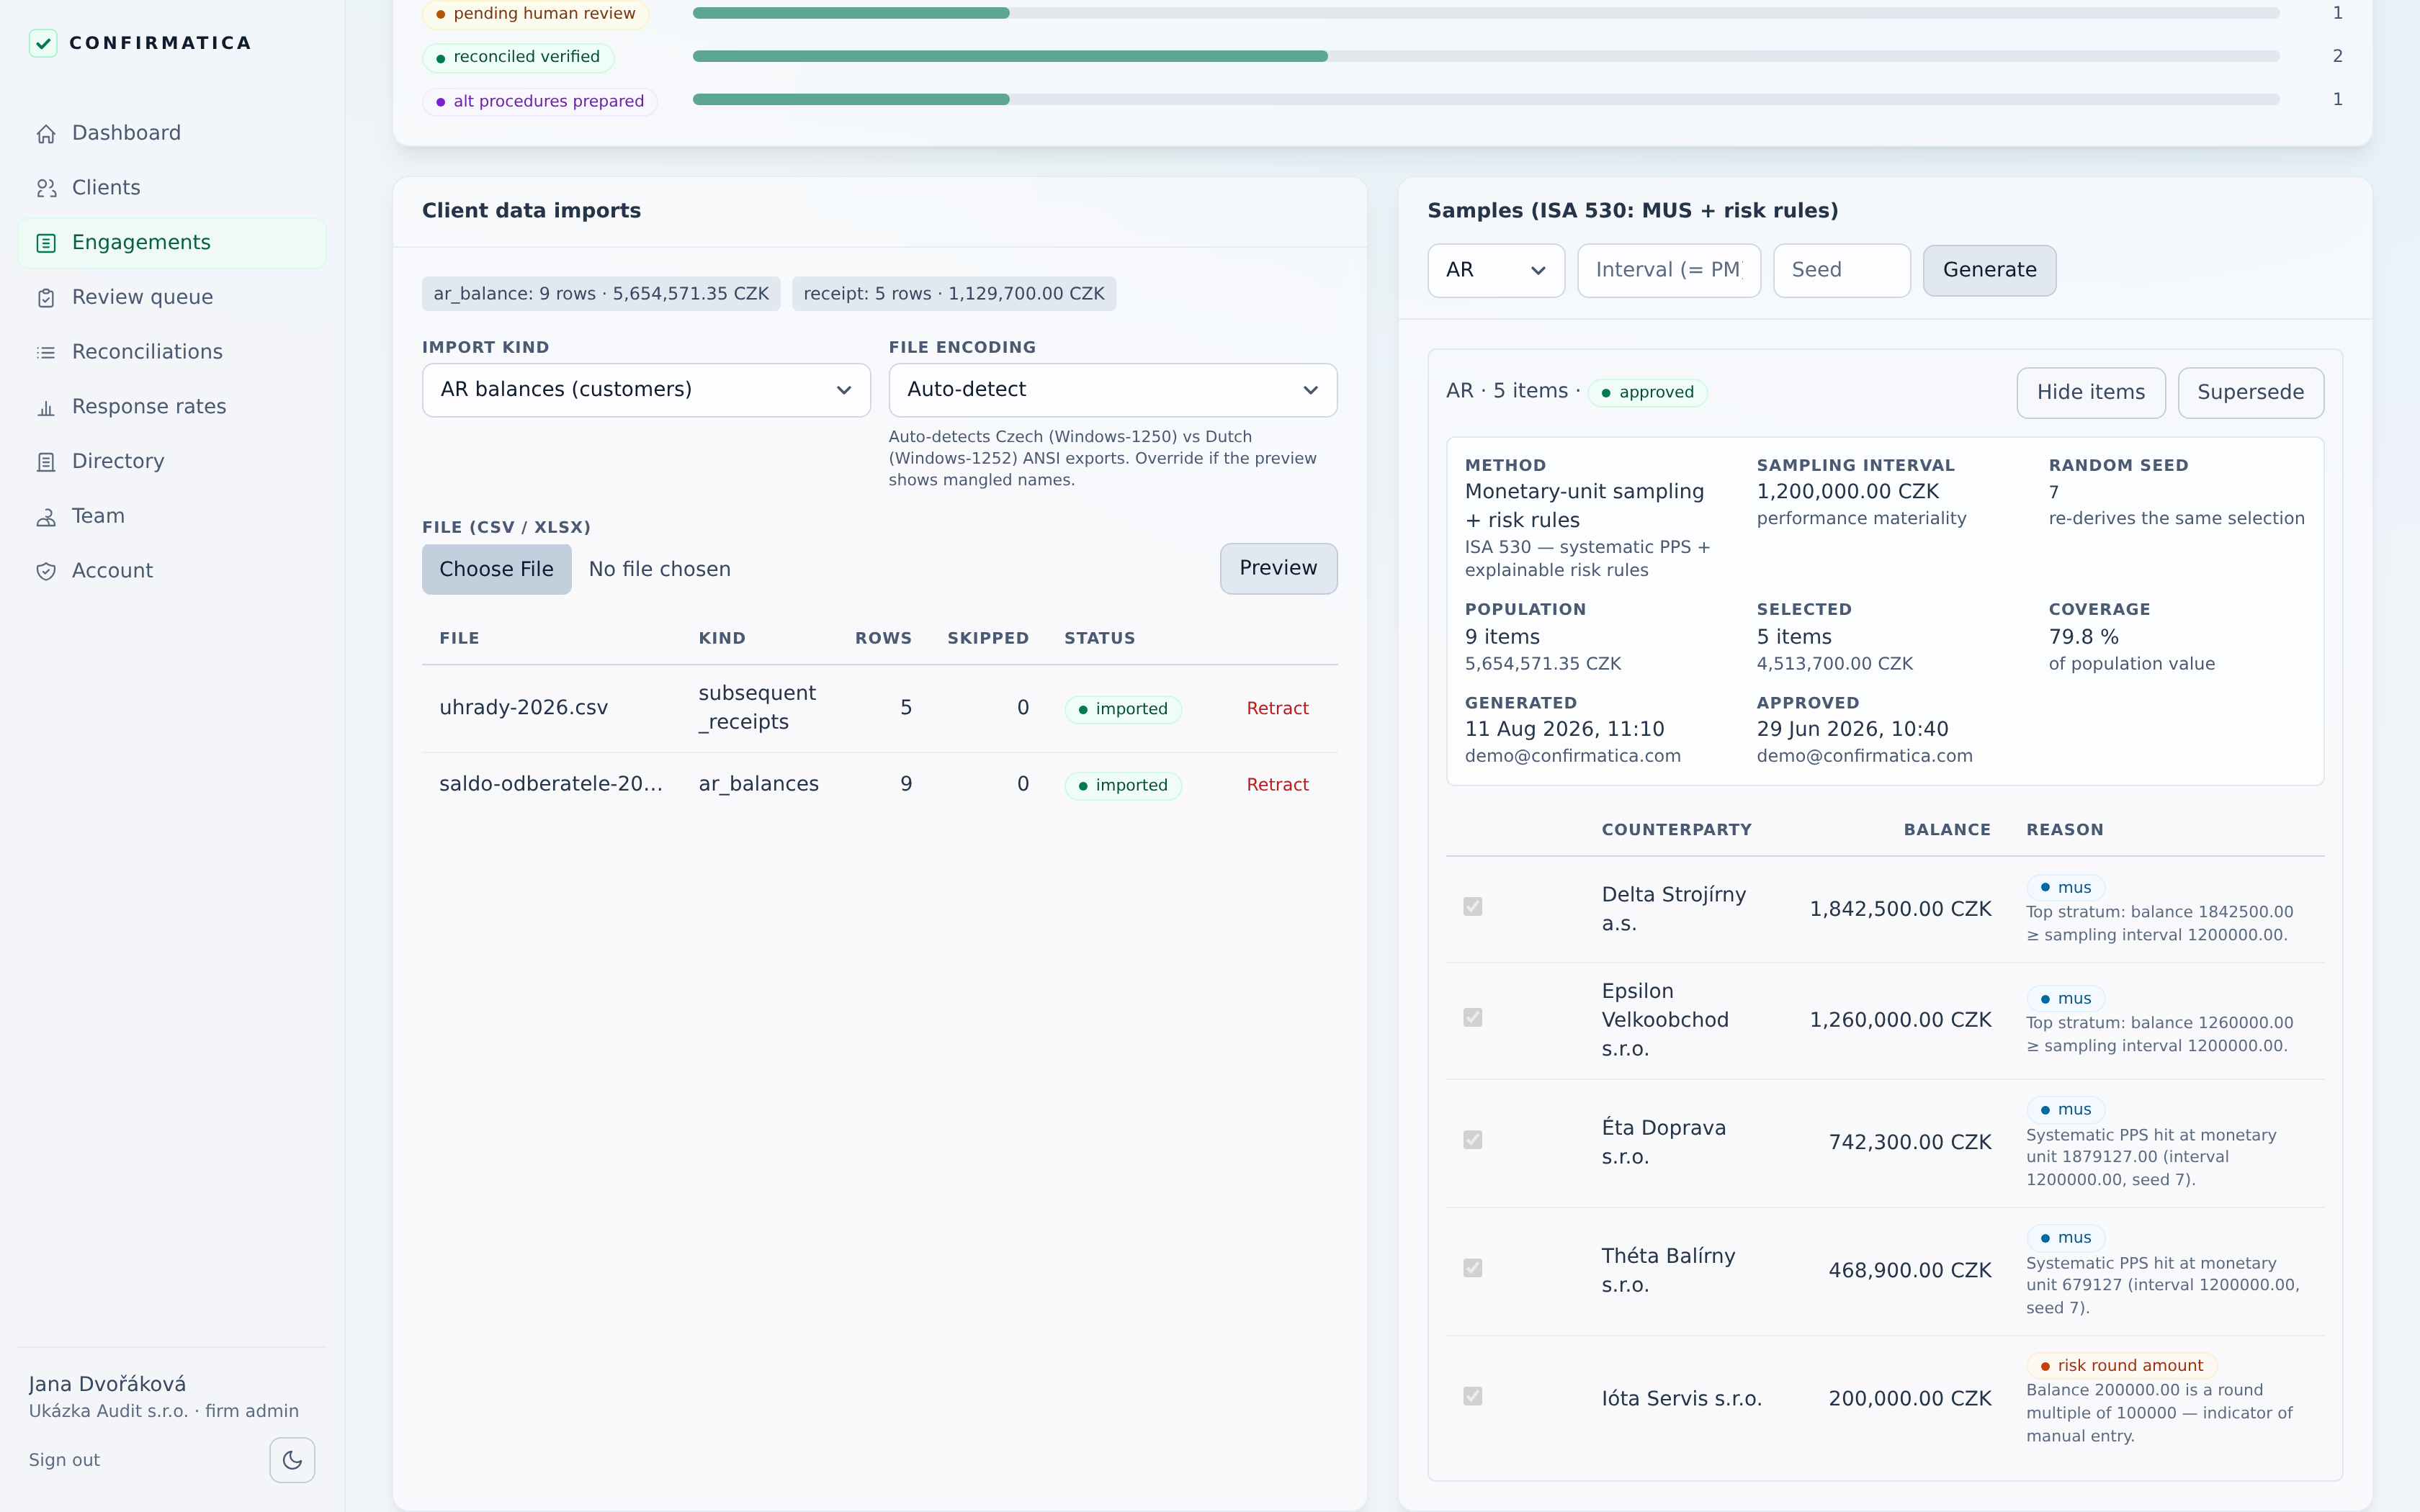
Task: Click the Preview button
Action: tap(1278, 568)
